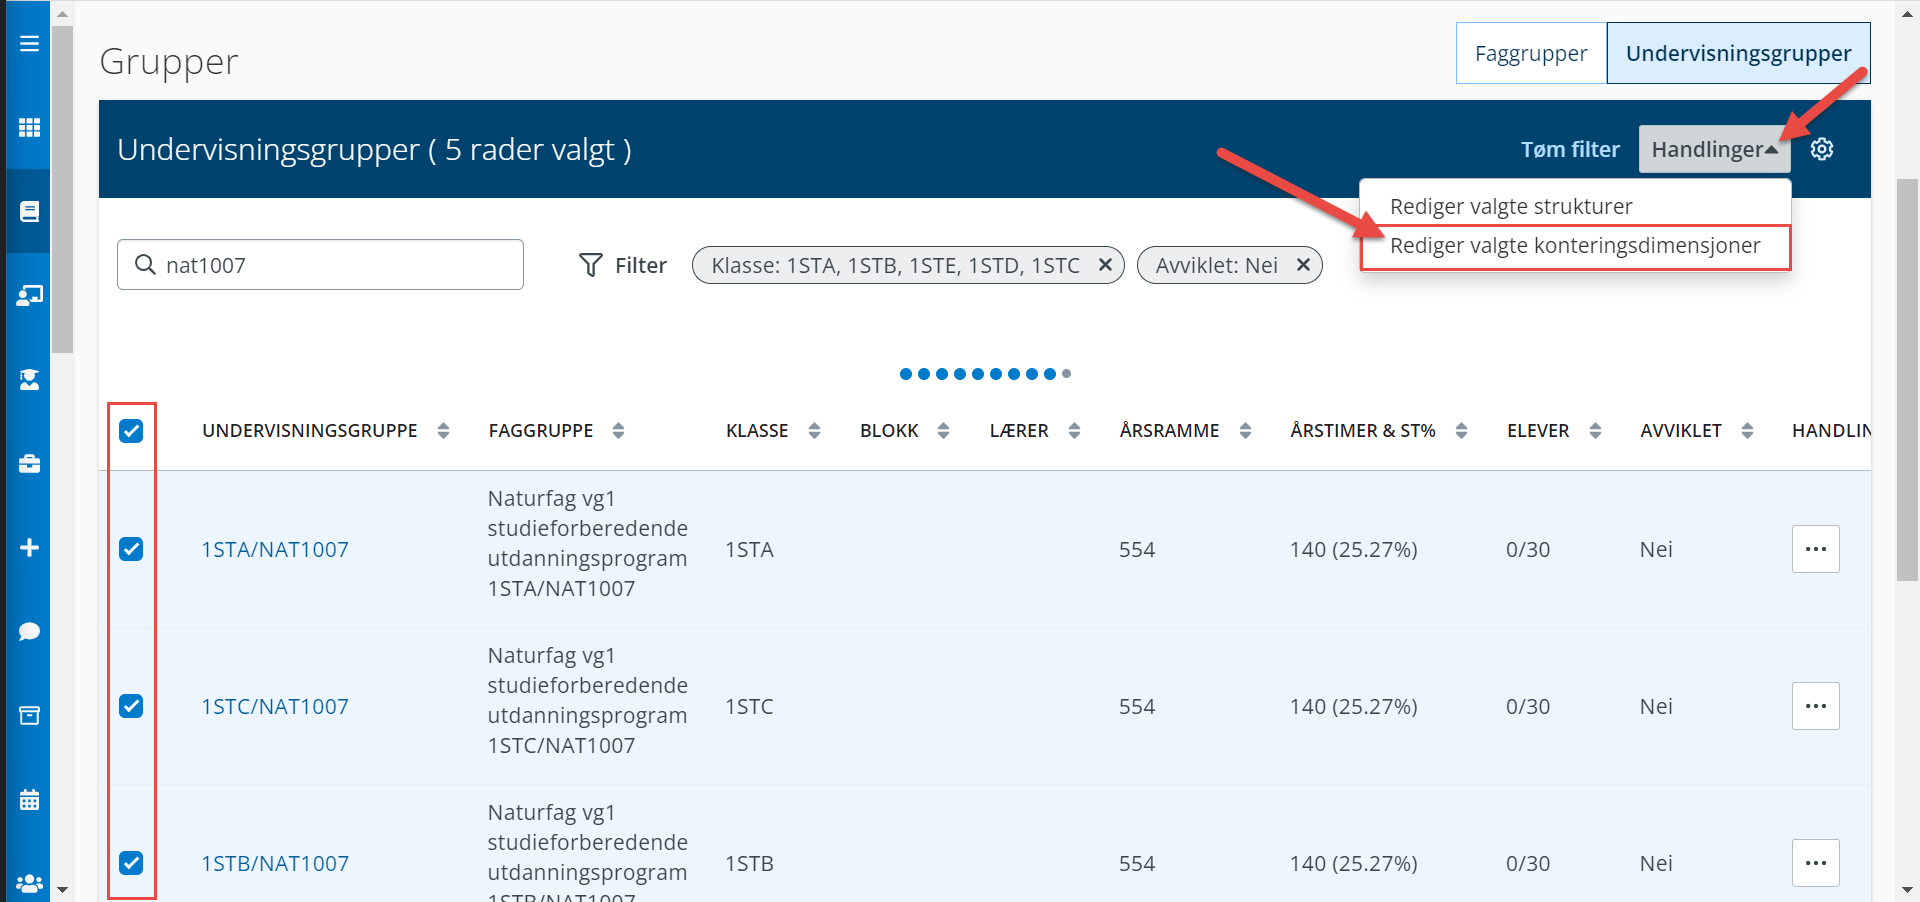Open the calendar icon in sidebar
The height and width of the screenshot is (902, 1920).
(29, 799)
